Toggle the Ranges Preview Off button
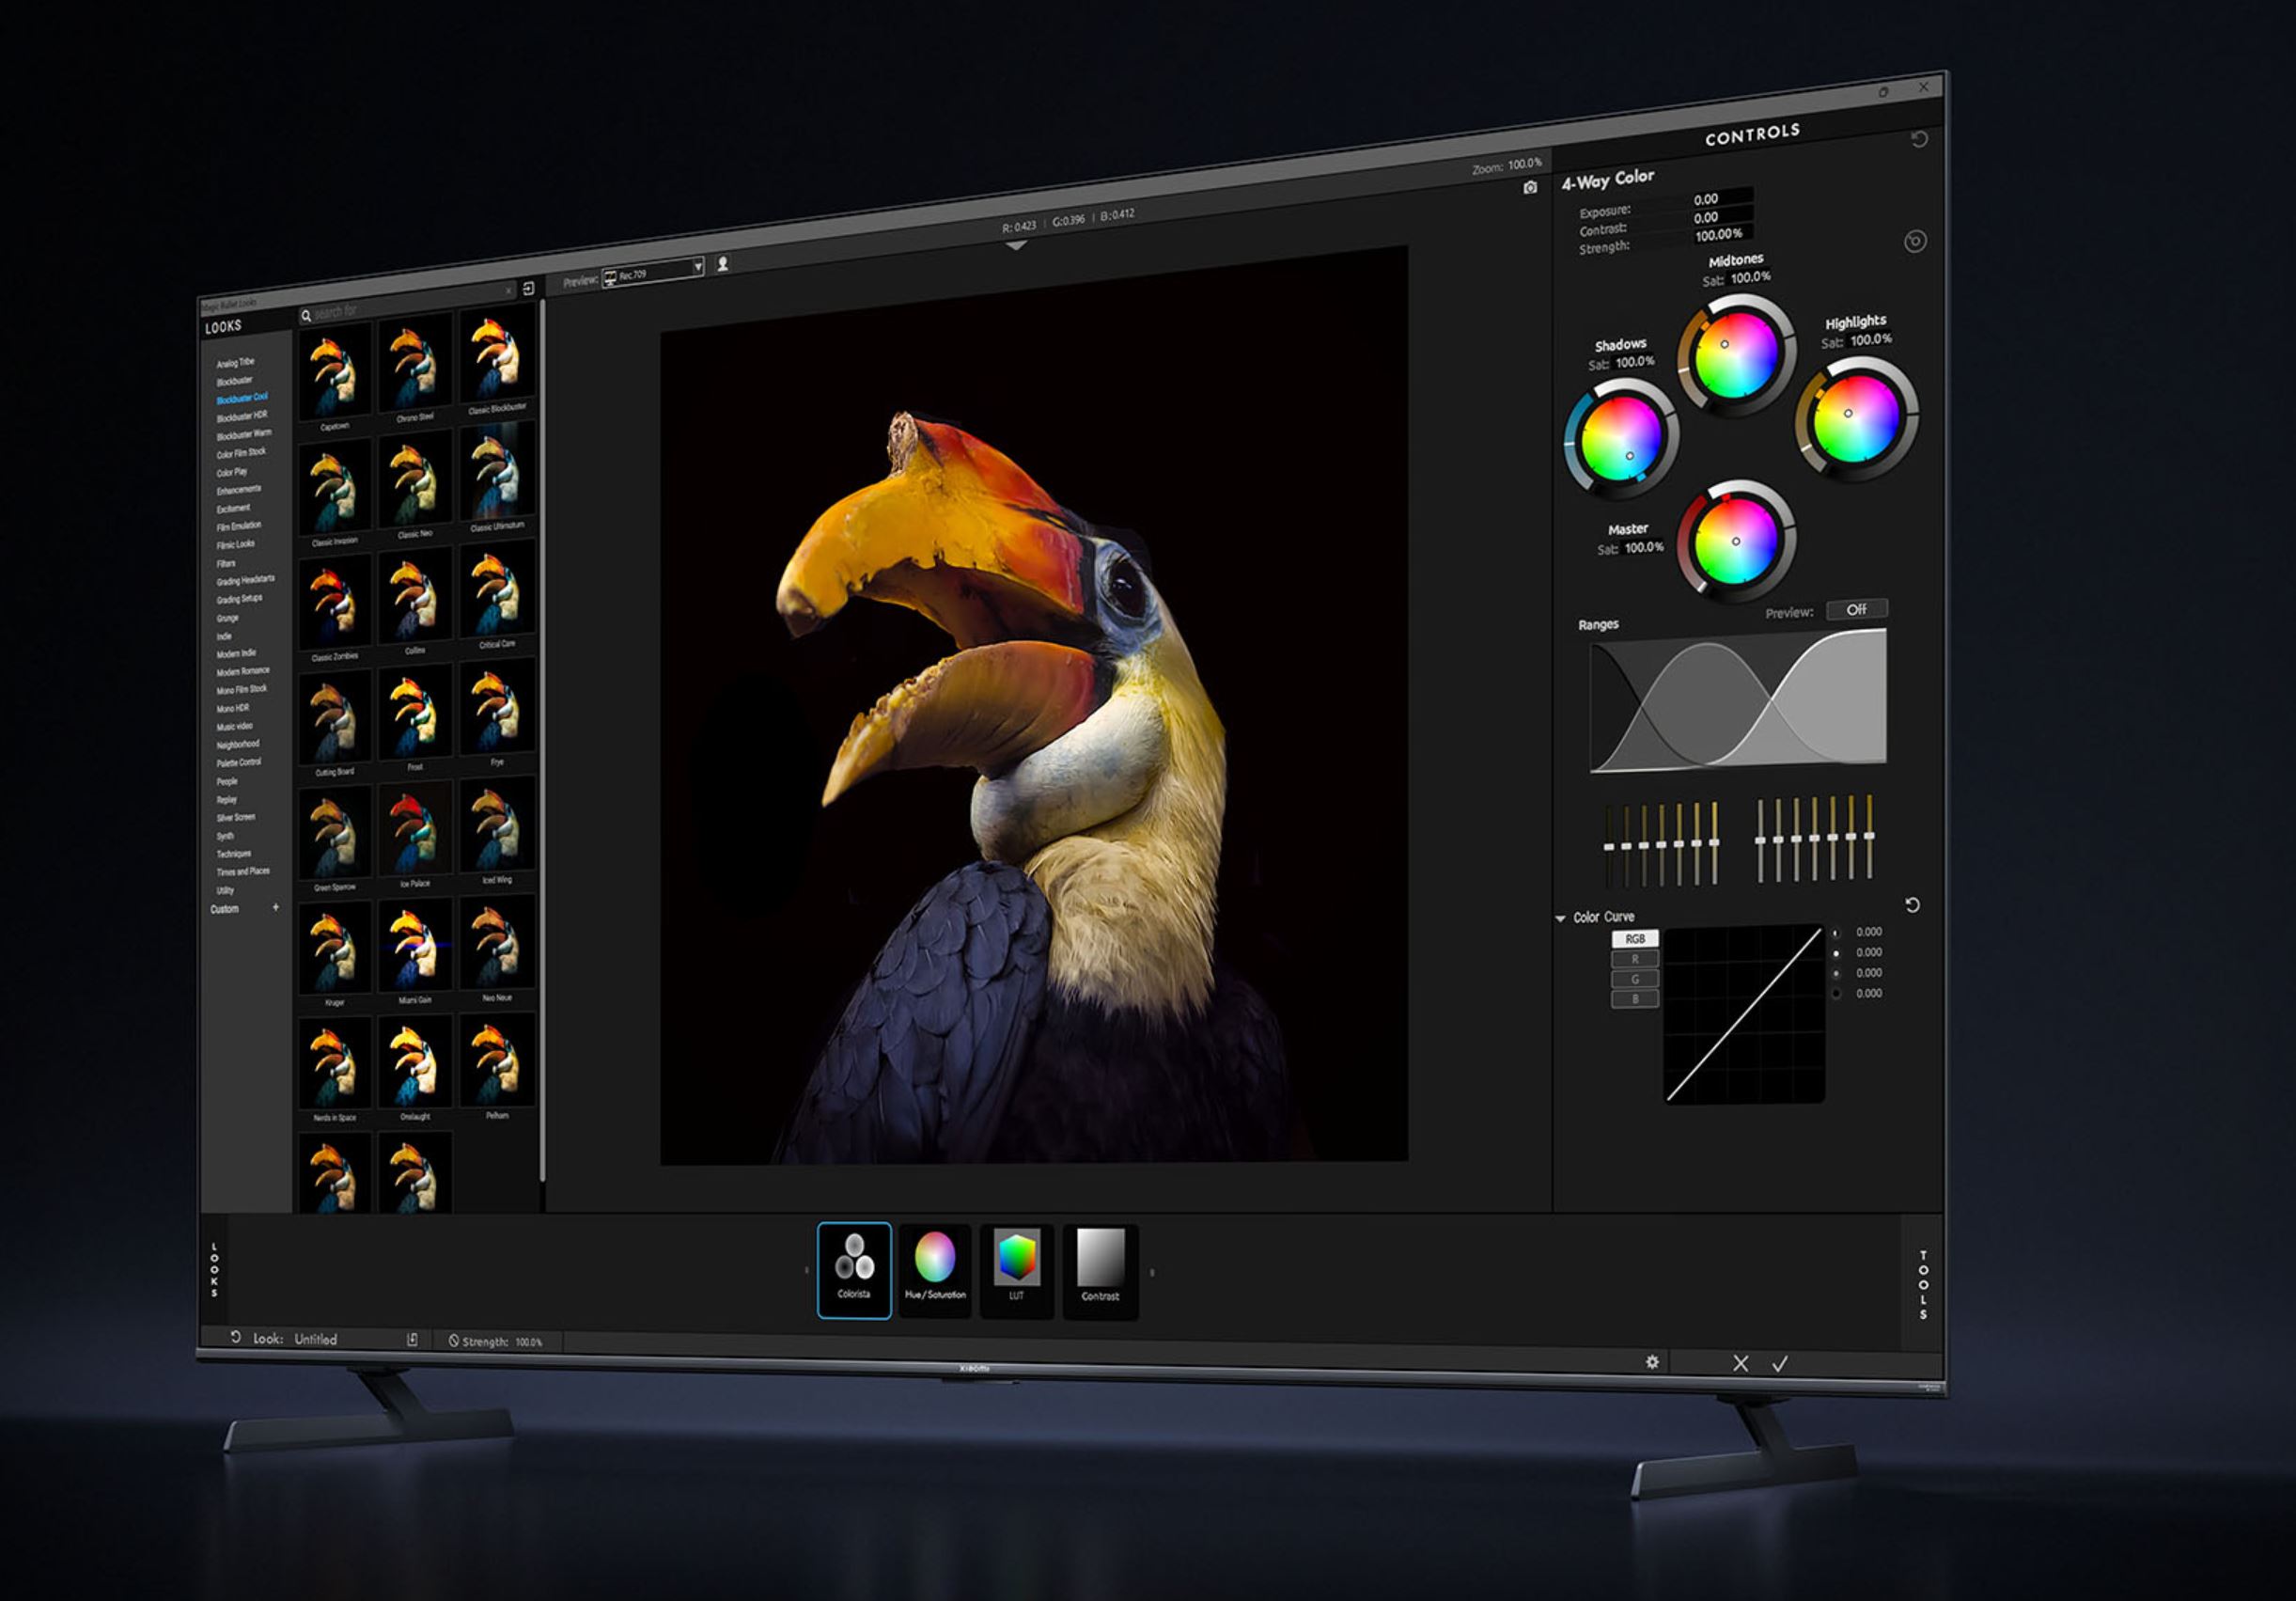The image size is (2296, 1601). 1856,609
